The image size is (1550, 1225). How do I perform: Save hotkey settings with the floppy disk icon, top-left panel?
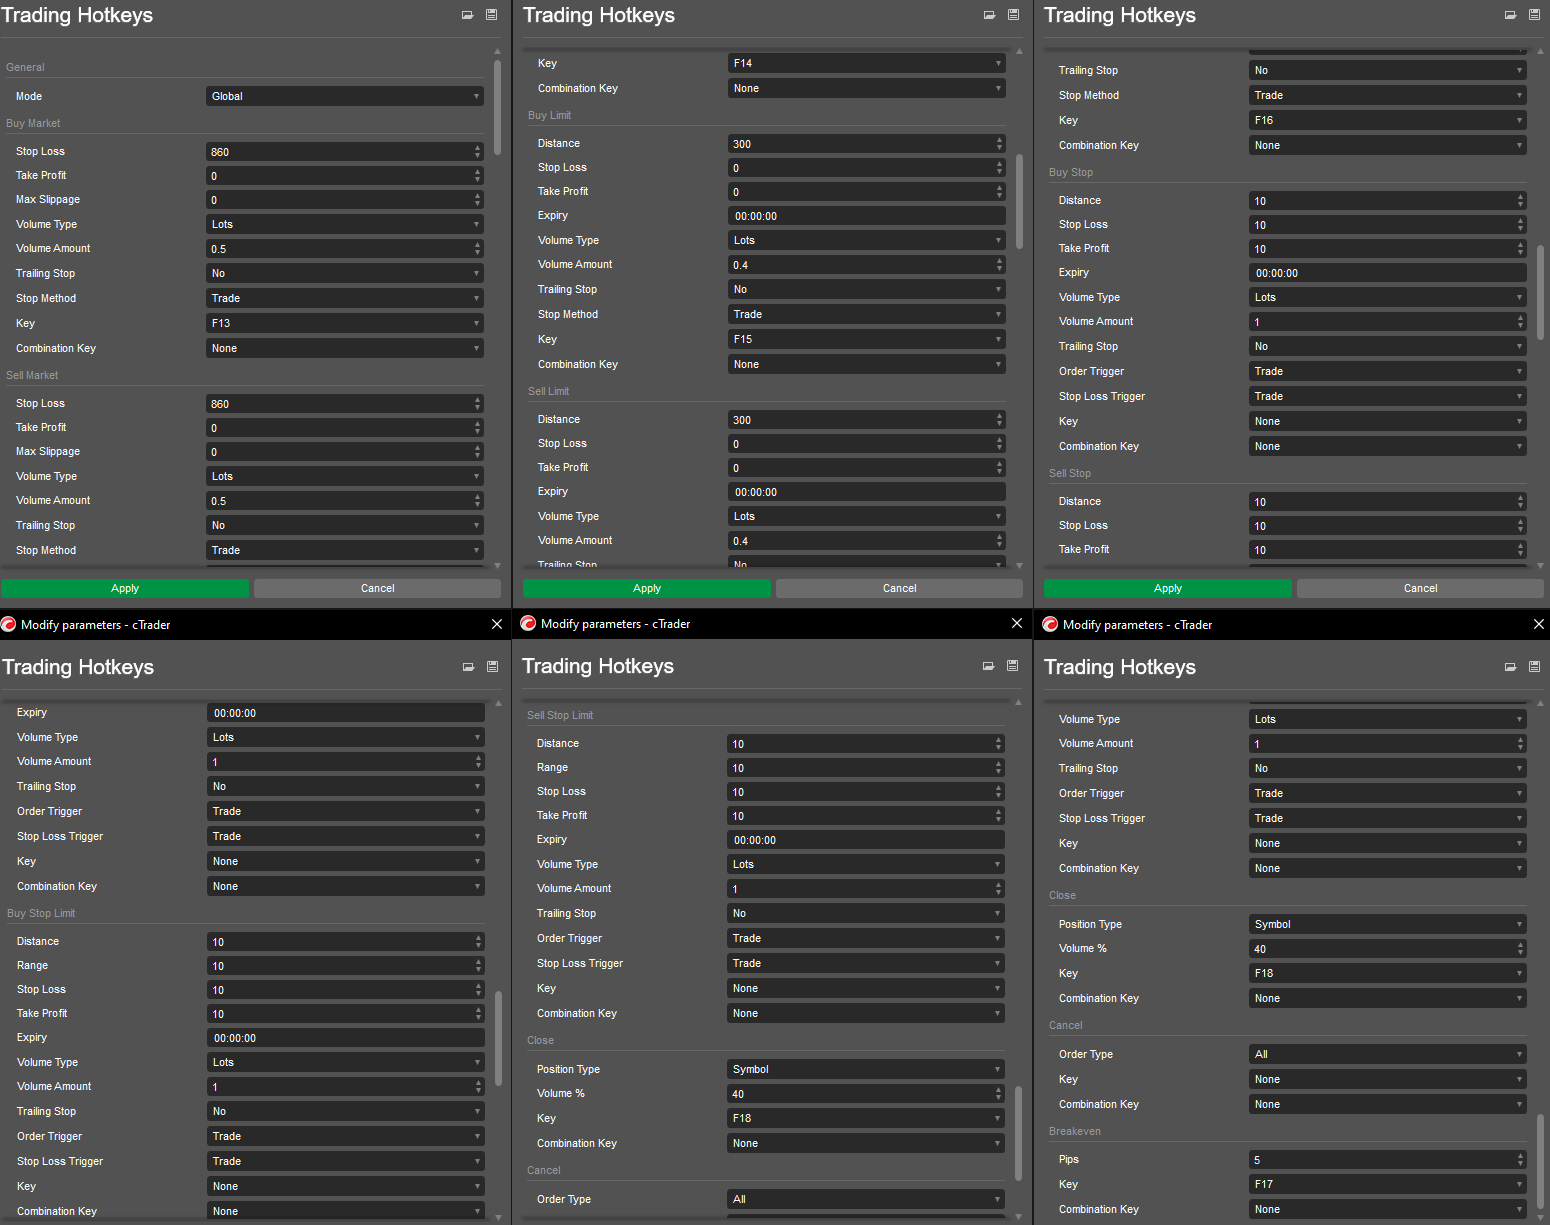[x=491, y=14]
